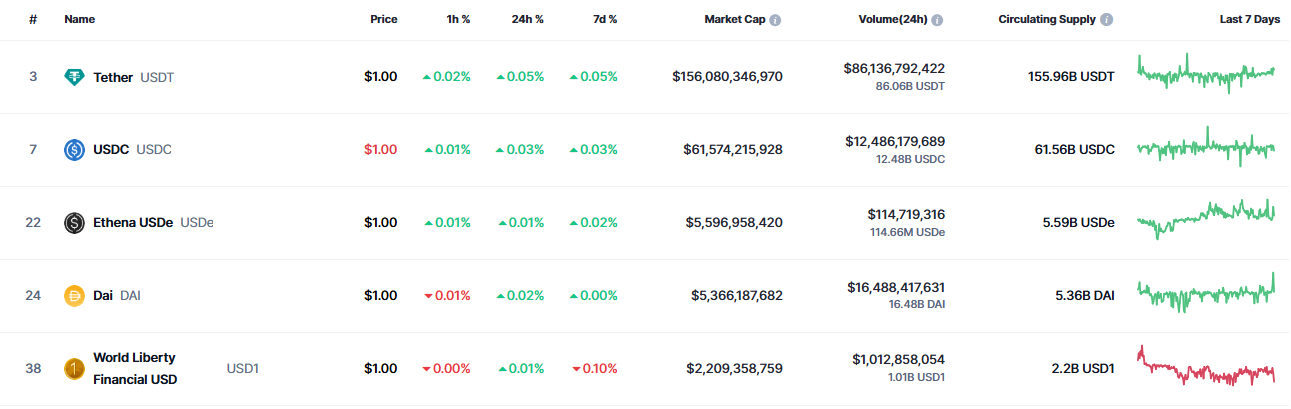The height and width of the screenshot is (409, 1291).
Task: Click the USDT ticker symbol
Action: click(x=157, y=77)
